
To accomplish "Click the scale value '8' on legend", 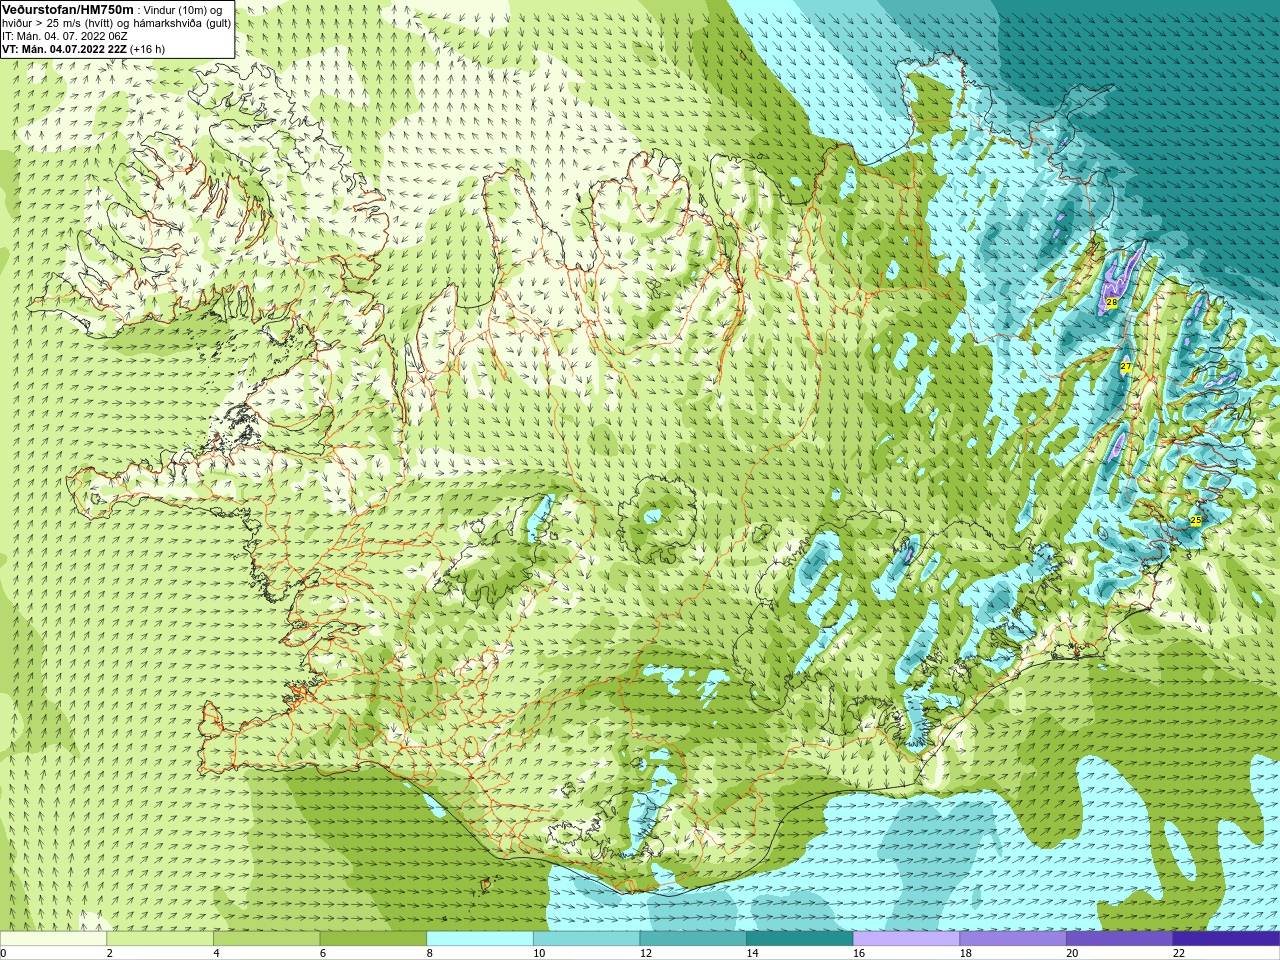I will 430,953.
